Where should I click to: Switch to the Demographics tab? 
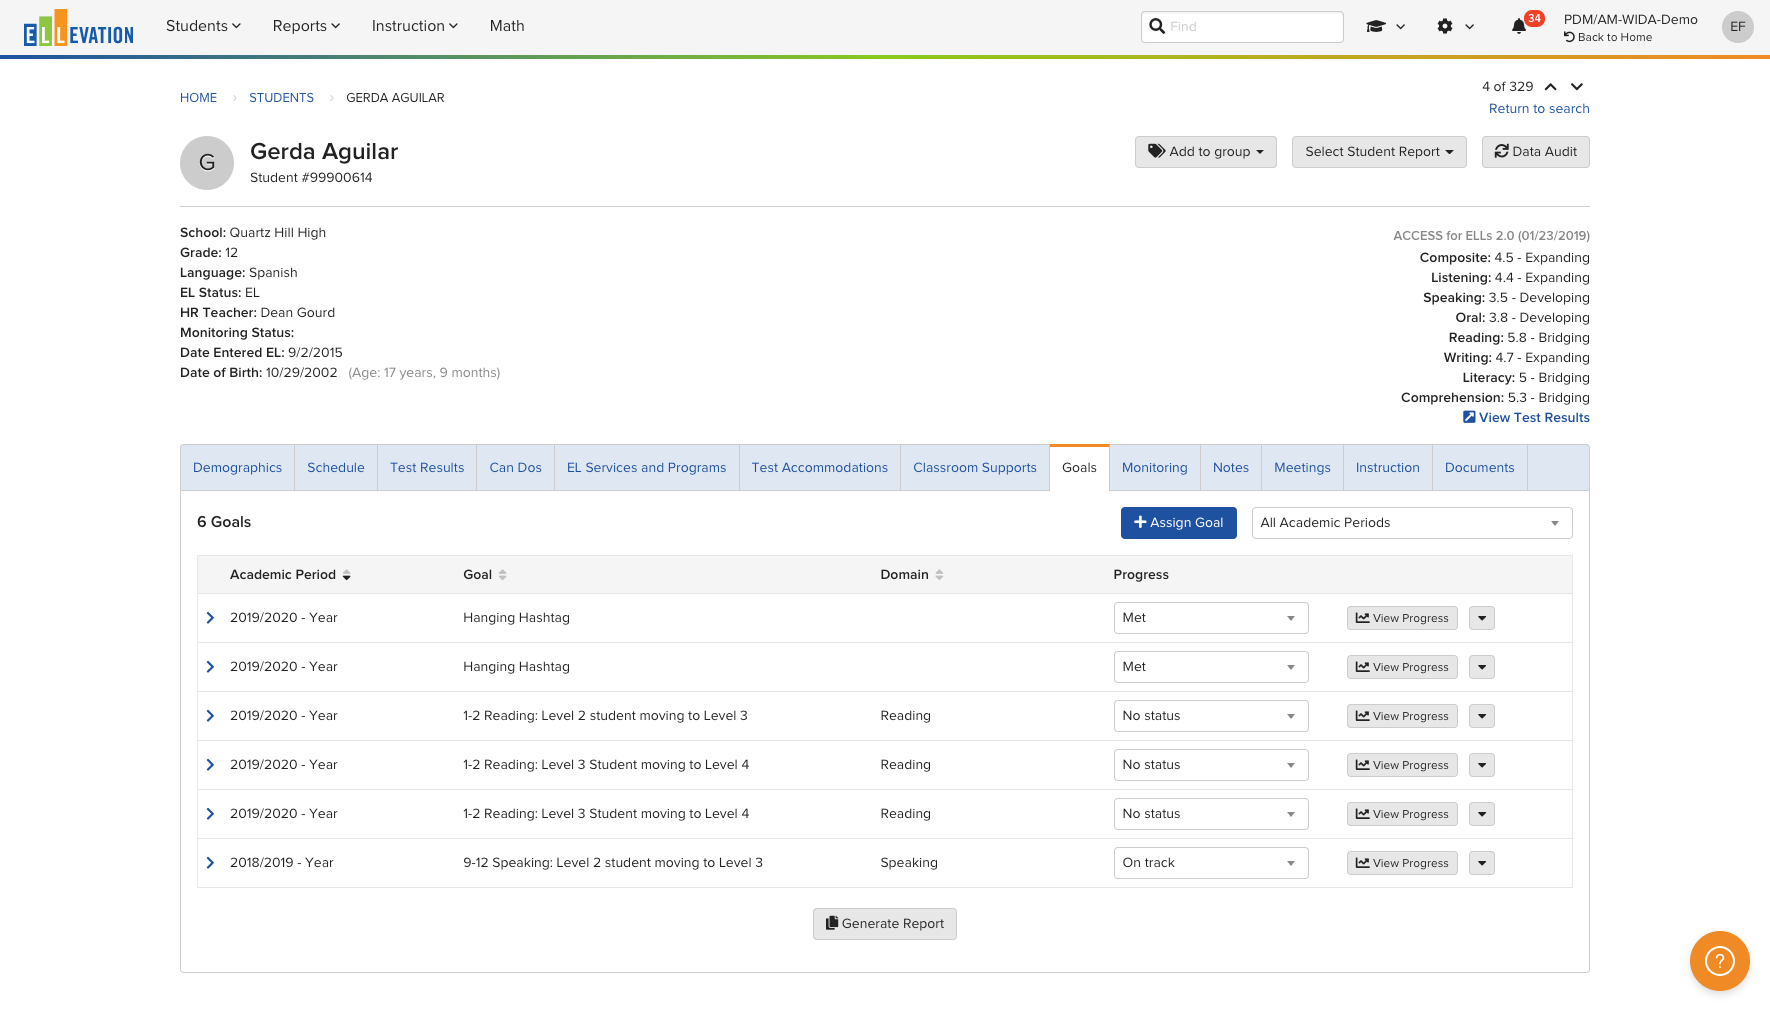(x=238, y=468)
